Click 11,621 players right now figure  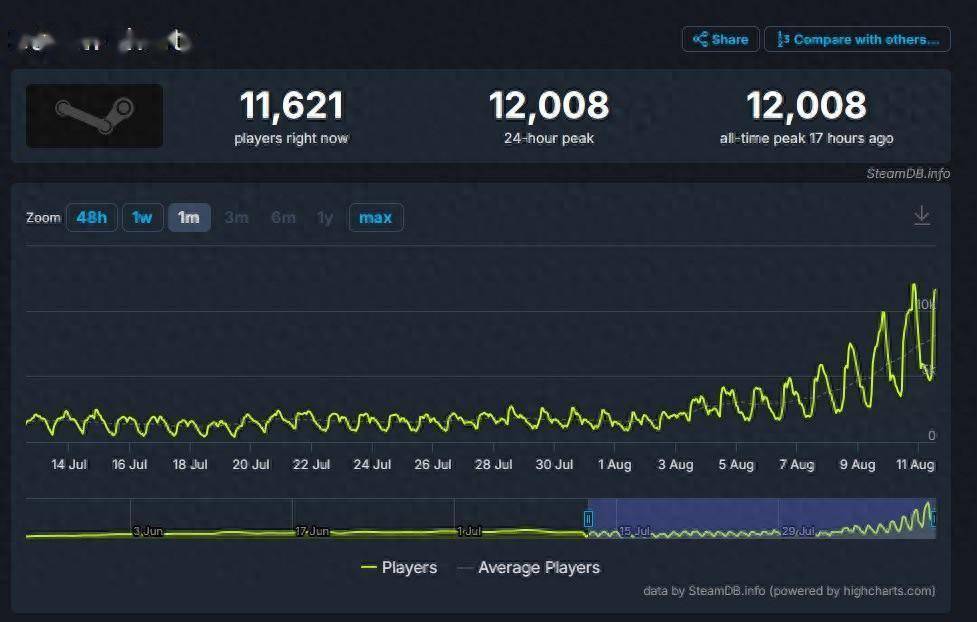292,105
